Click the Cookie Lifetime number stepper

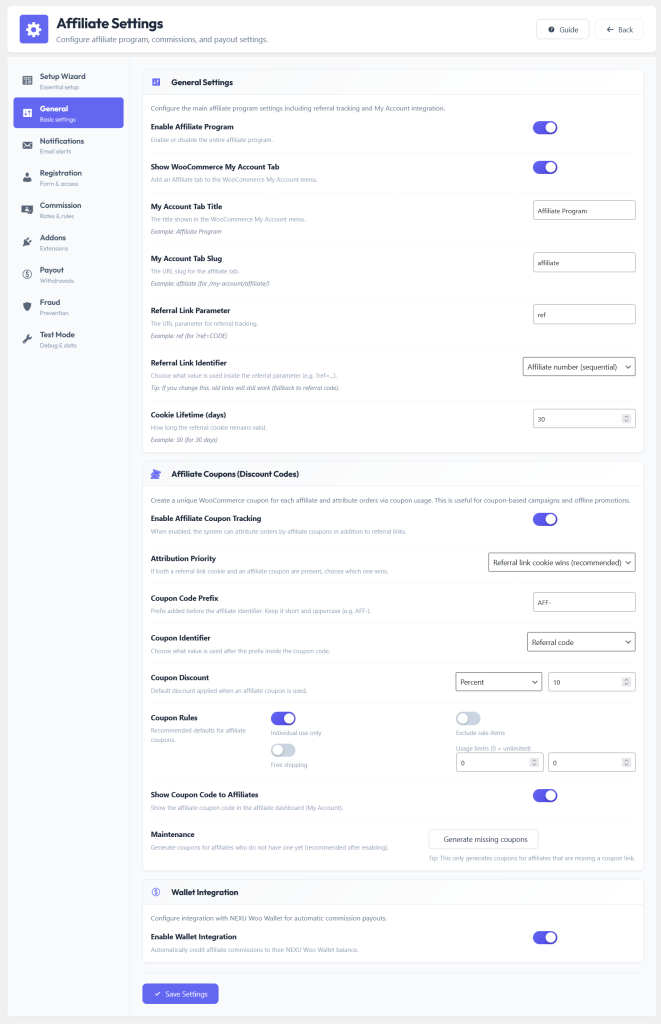[626, 419]
